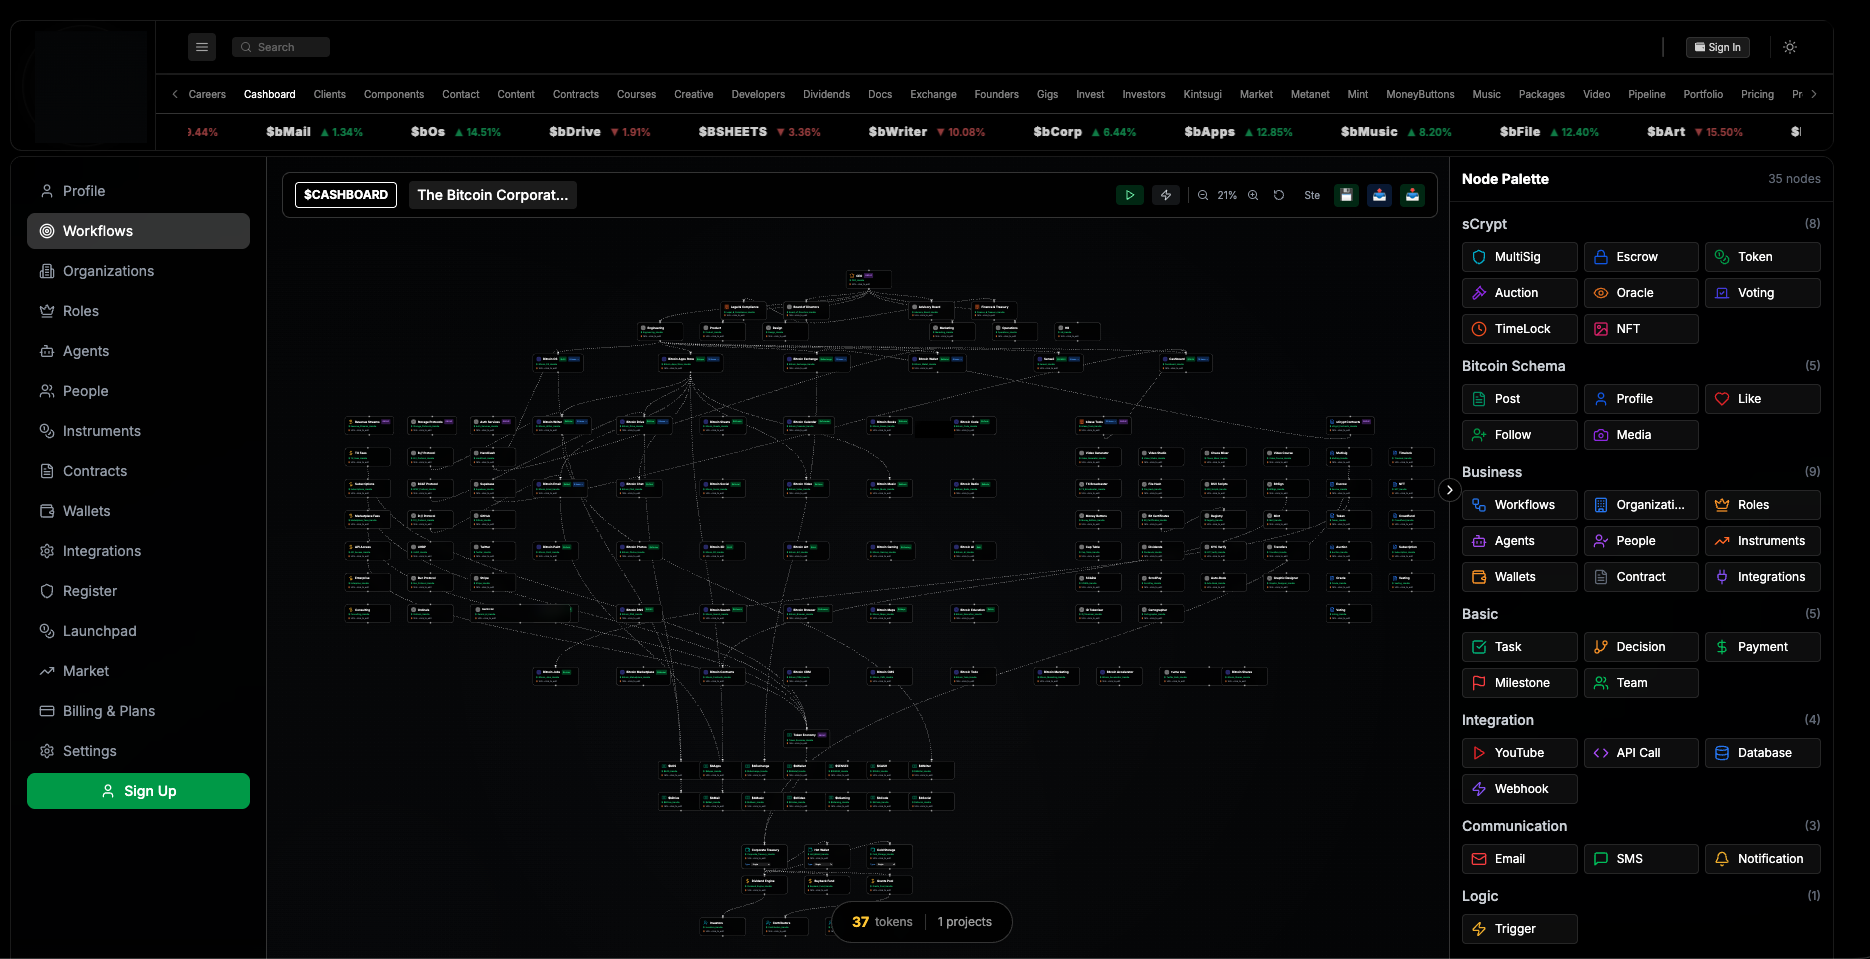Choose the Webhook integration node
Image resolution: width=1870 pixels, height=959 pixels.
point(1519,789)
